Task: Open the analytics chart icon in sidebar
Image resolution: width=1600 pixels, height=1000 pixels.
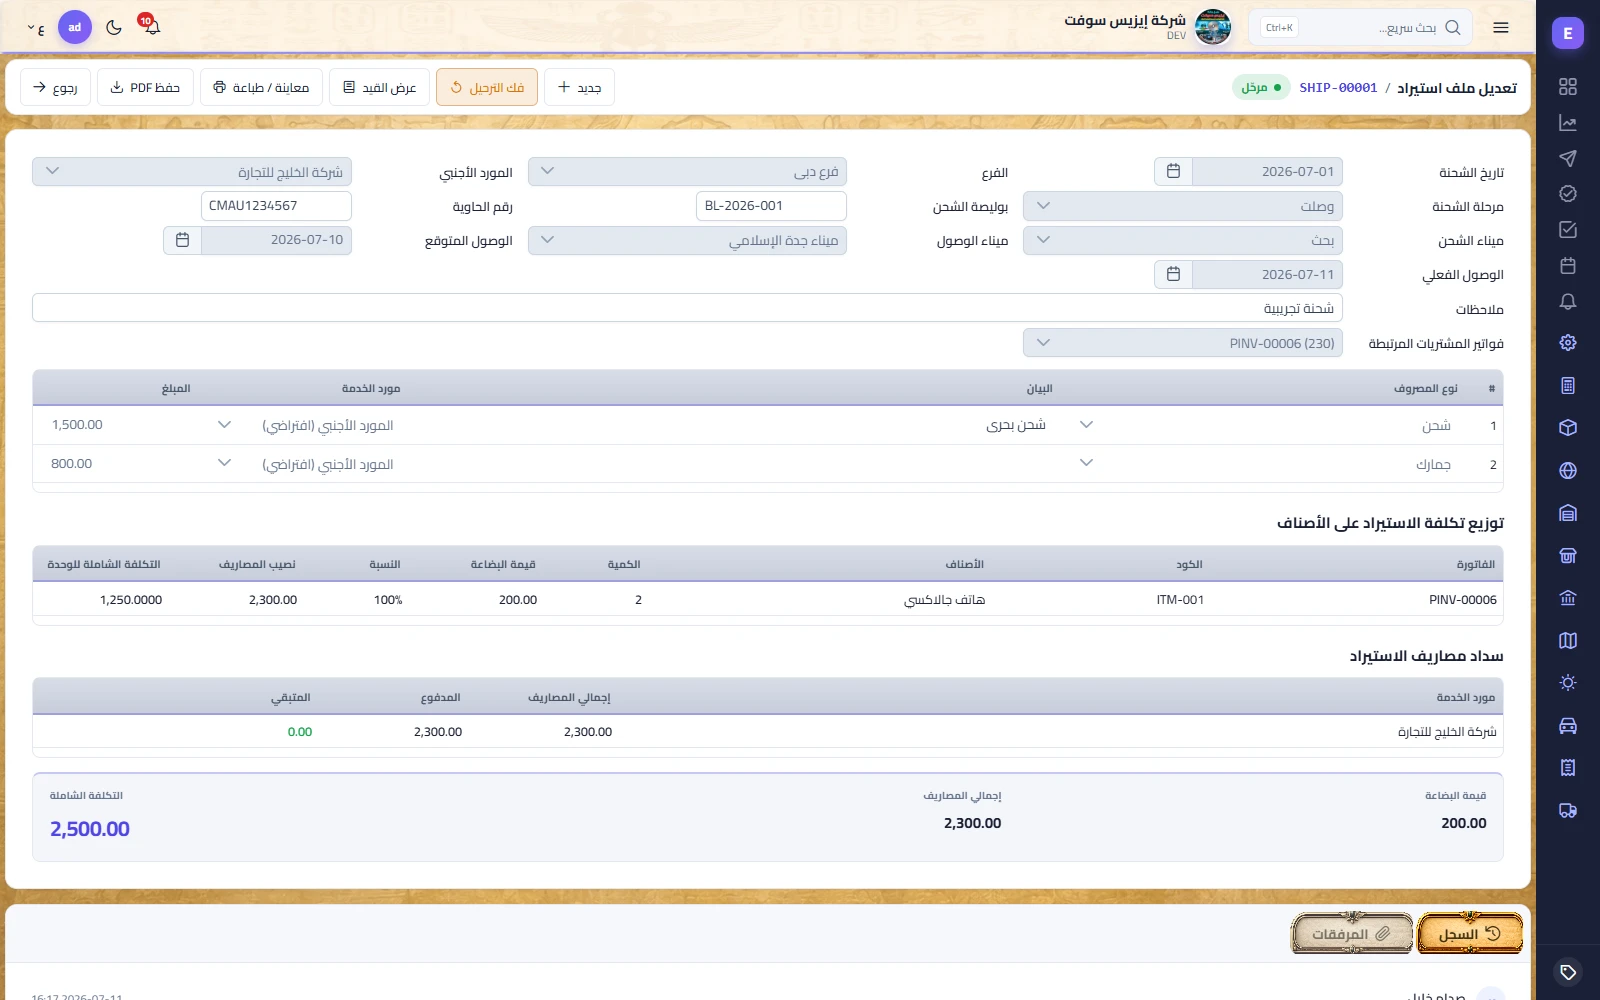Action: tap(1568, 123)
